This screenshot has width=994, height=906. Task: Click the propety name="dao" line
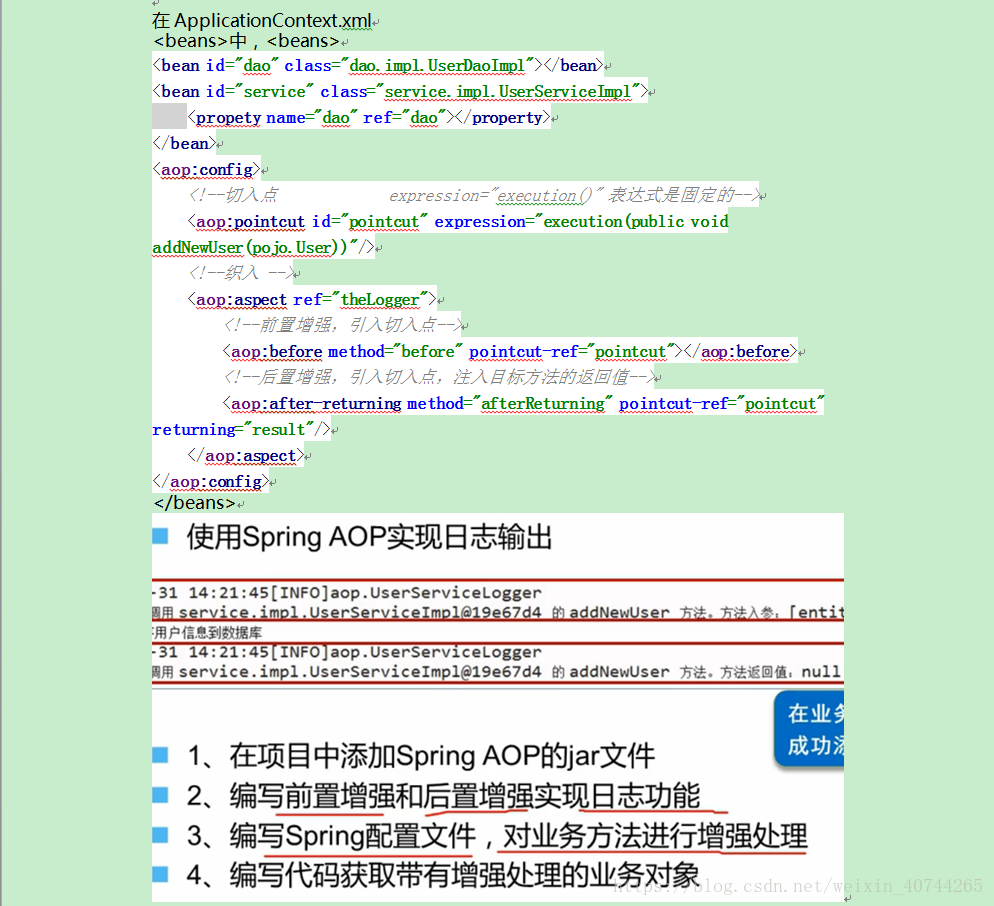(369, 117)
